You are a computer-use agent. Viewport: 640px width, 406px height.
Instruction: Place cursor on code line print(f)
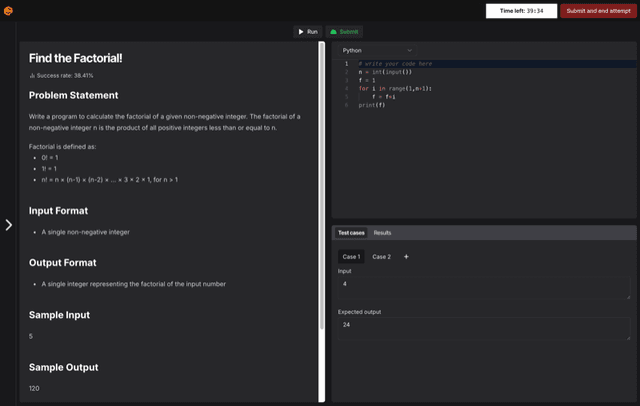click(x=371, y=105)
